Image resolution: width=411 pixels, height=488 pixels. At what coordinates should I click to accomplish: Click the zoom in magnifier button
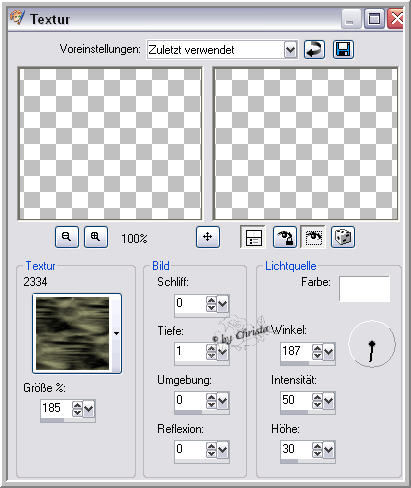click(96, 237)
